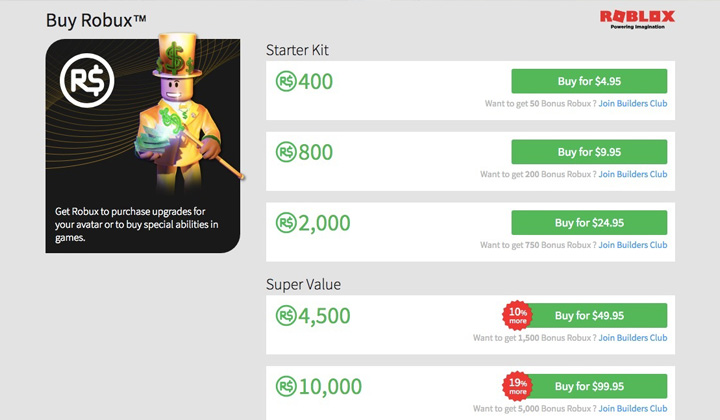Follow Join Builders Club link for 200 Bonus Robux
This screenshot has height=420, width=720.
click(x=633, y=174)
